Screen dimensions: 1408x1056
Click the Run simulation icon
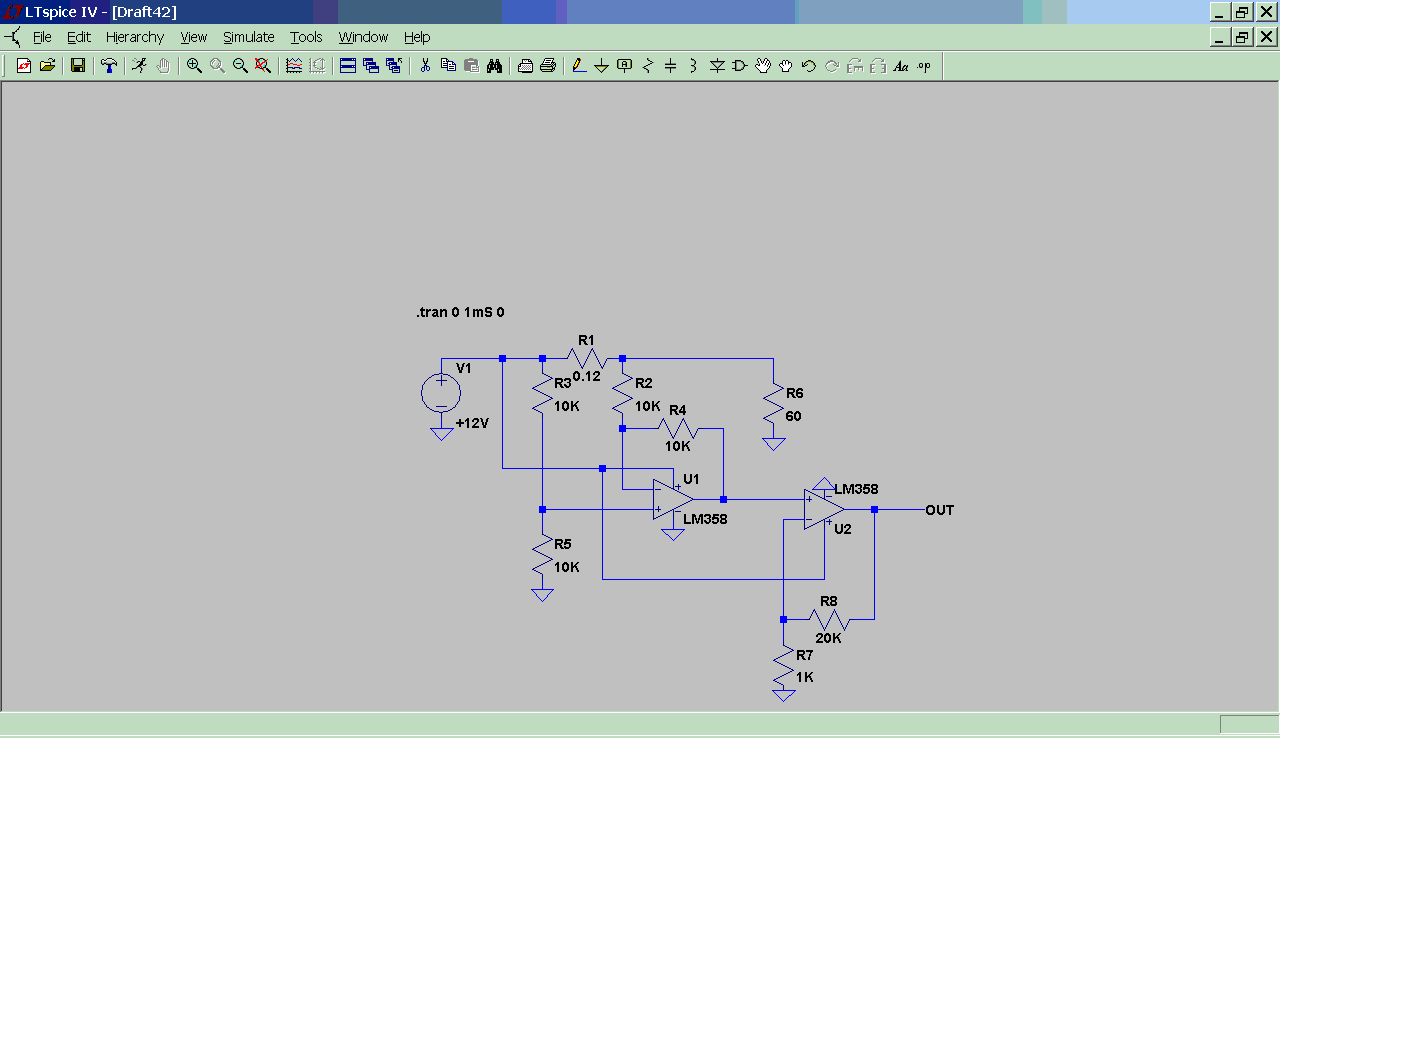(139, 66)
